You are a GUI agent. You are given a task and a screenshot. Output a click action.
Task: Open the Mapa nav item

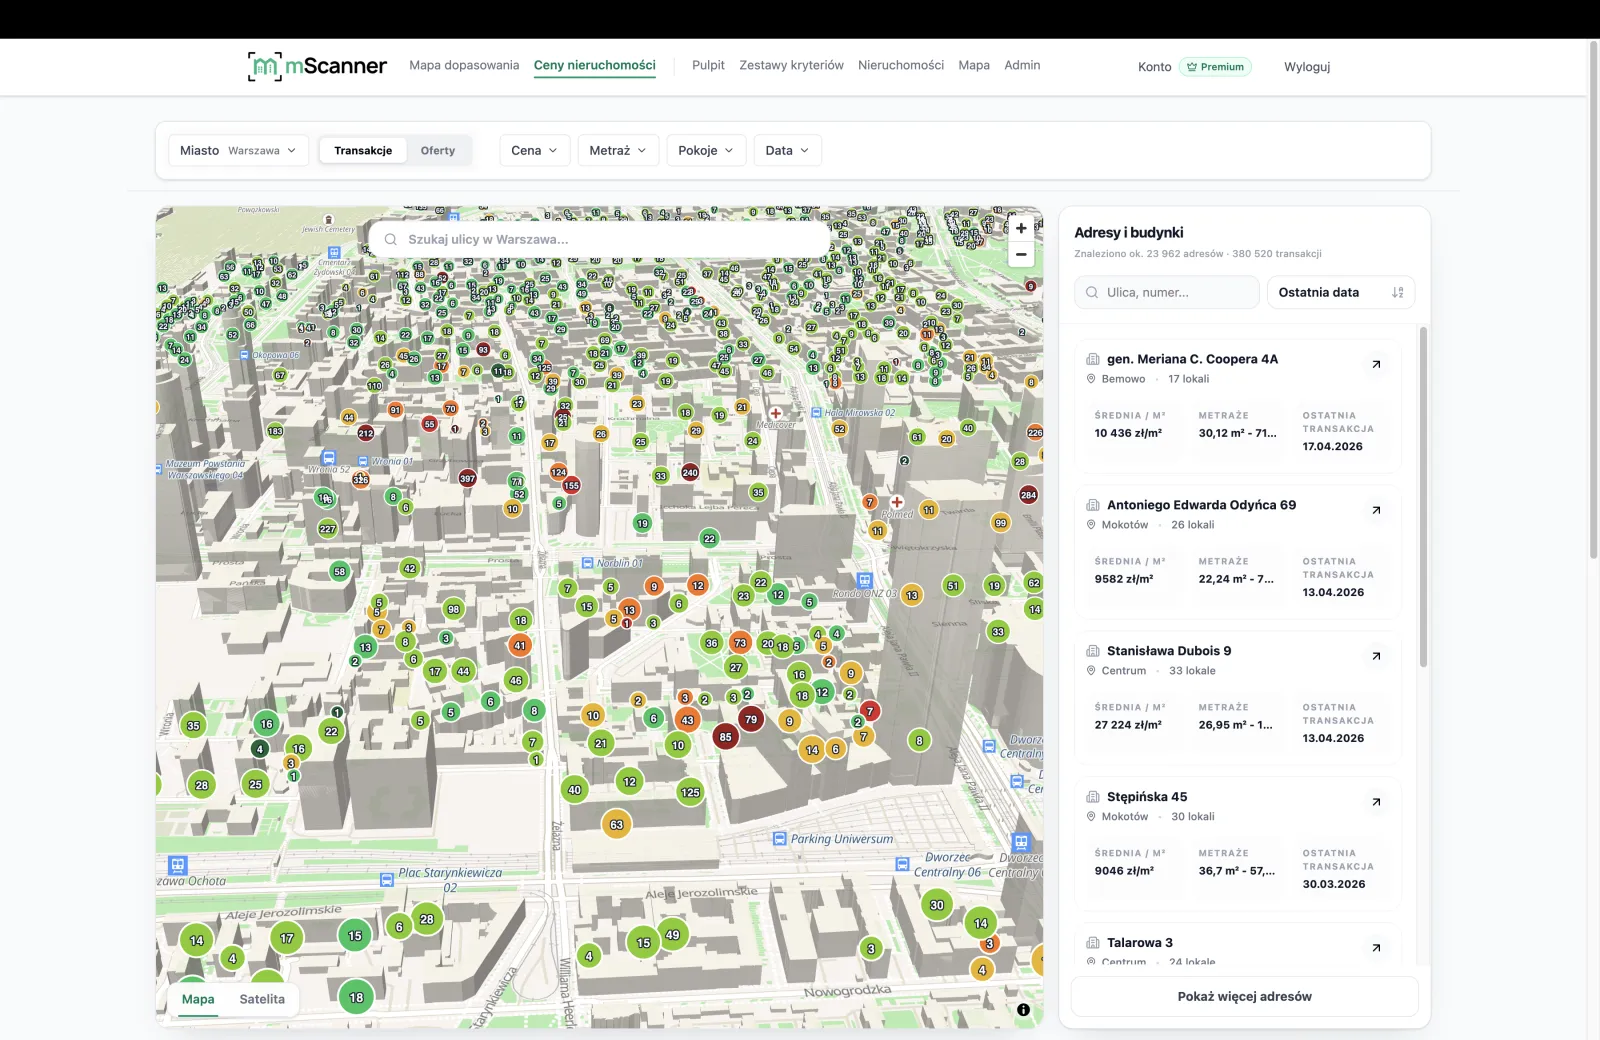(974, 65)
